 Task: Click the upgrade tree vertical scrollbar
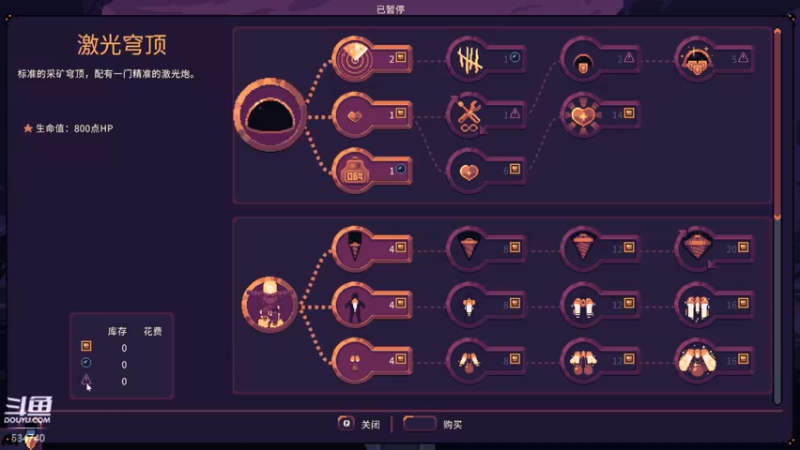[777, 217]
